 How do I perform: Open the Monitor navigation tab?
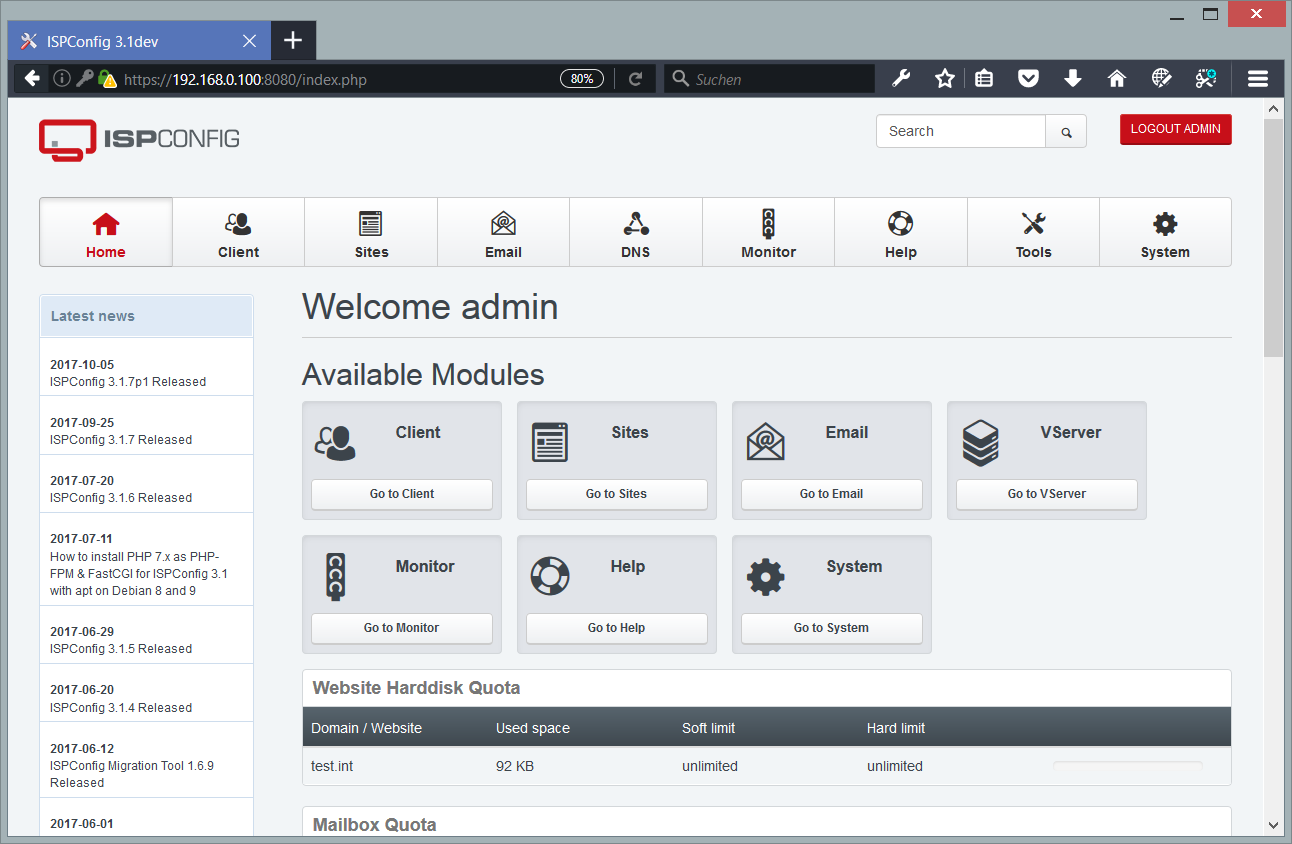tap(768, 232)
